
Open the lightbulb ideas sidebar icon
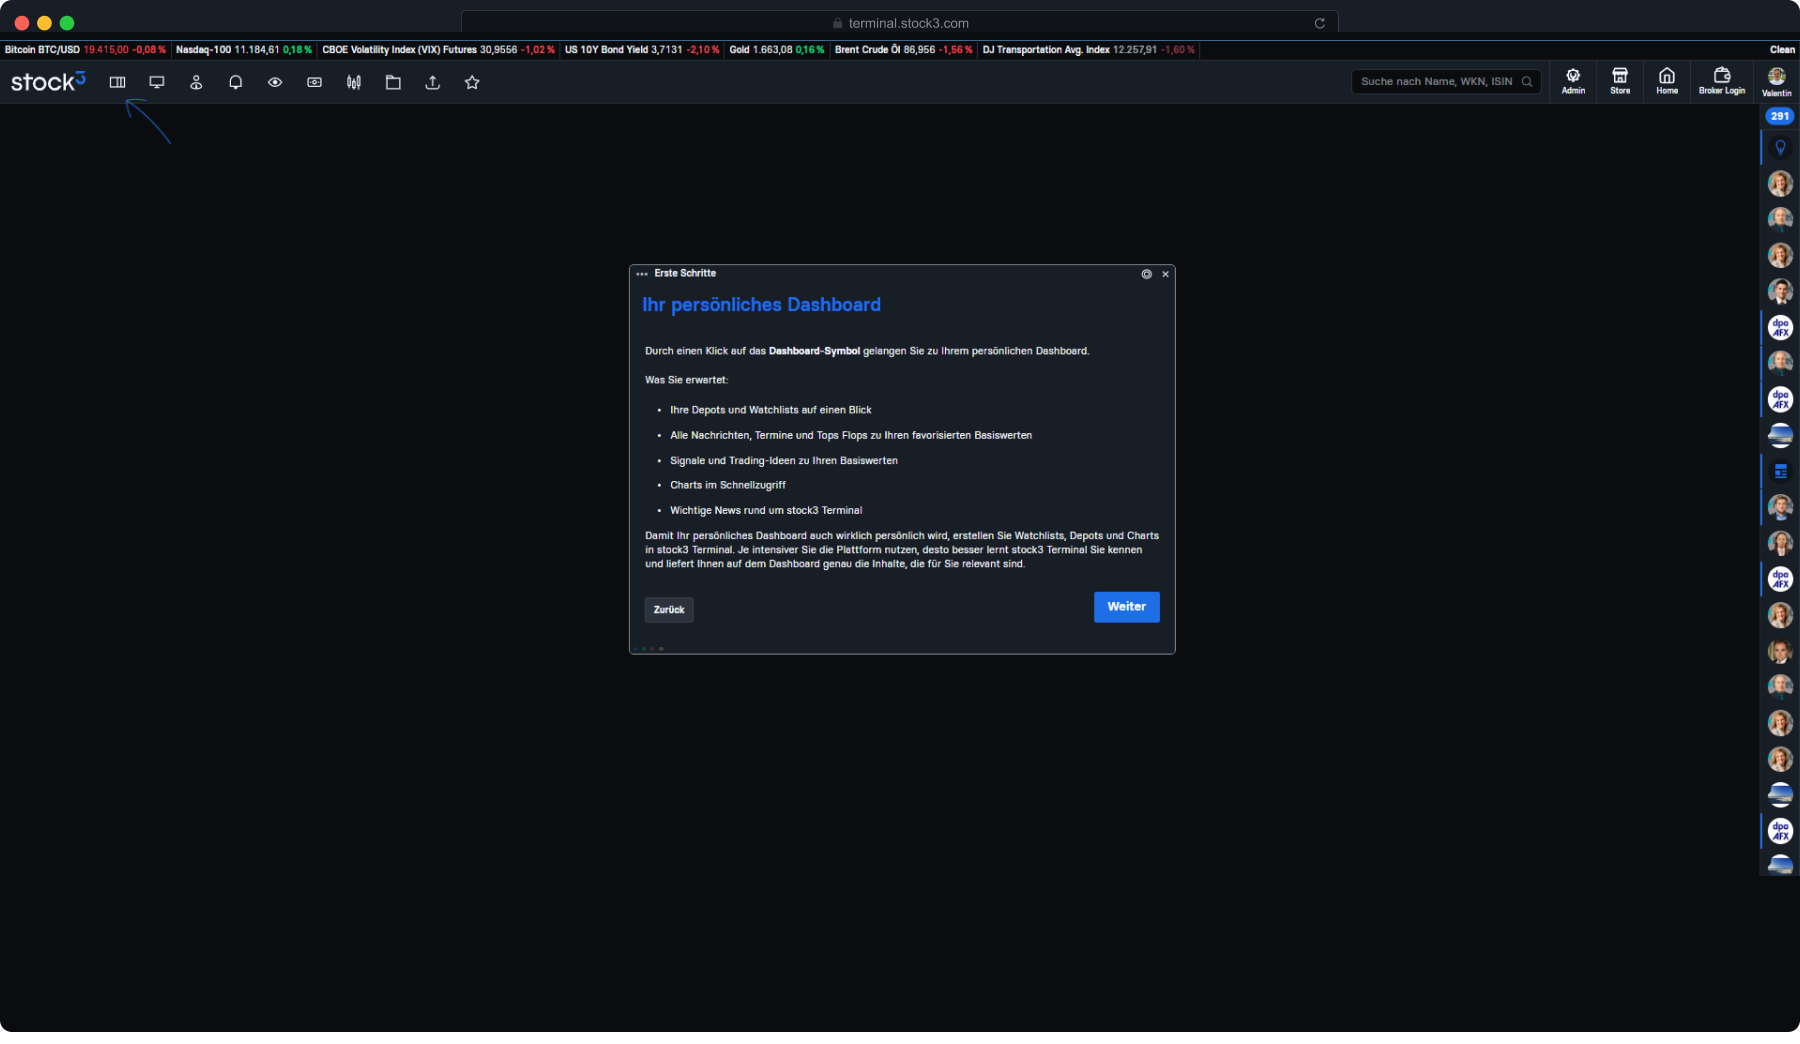(1780, 148)
